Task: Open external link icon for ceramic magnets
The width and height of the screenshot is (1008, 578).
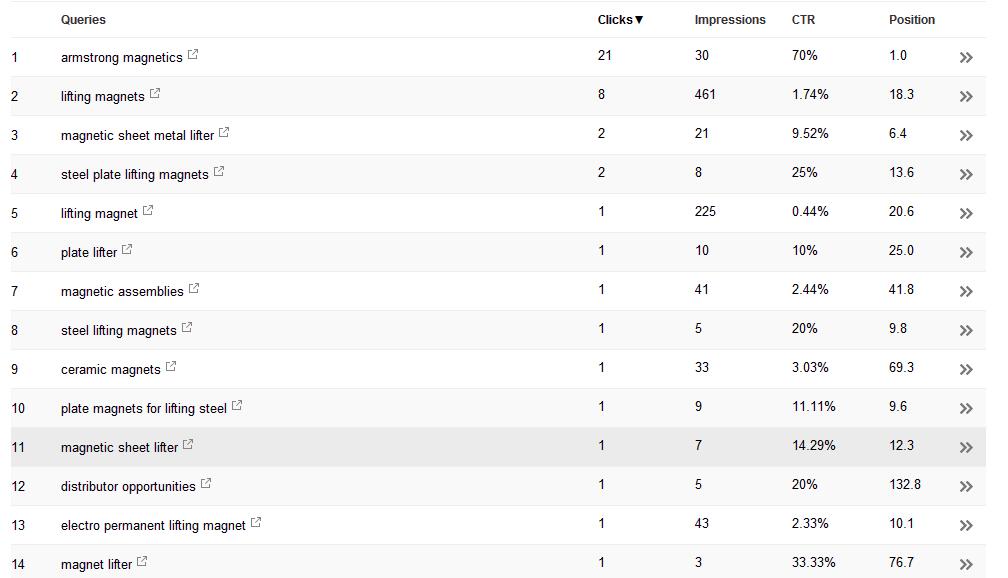Action: coord(170,366)
